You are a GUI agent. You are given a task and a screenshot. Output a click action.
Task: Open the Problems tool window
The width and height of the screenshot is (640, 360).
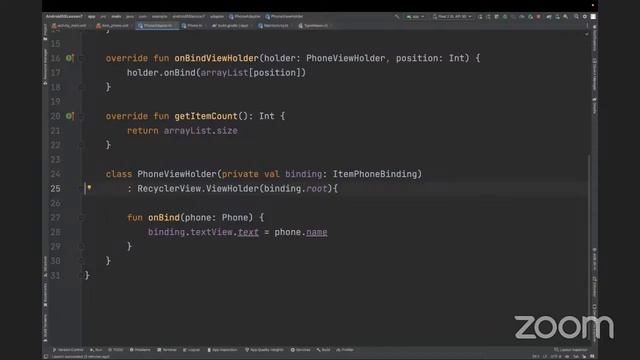click(140, 350)
